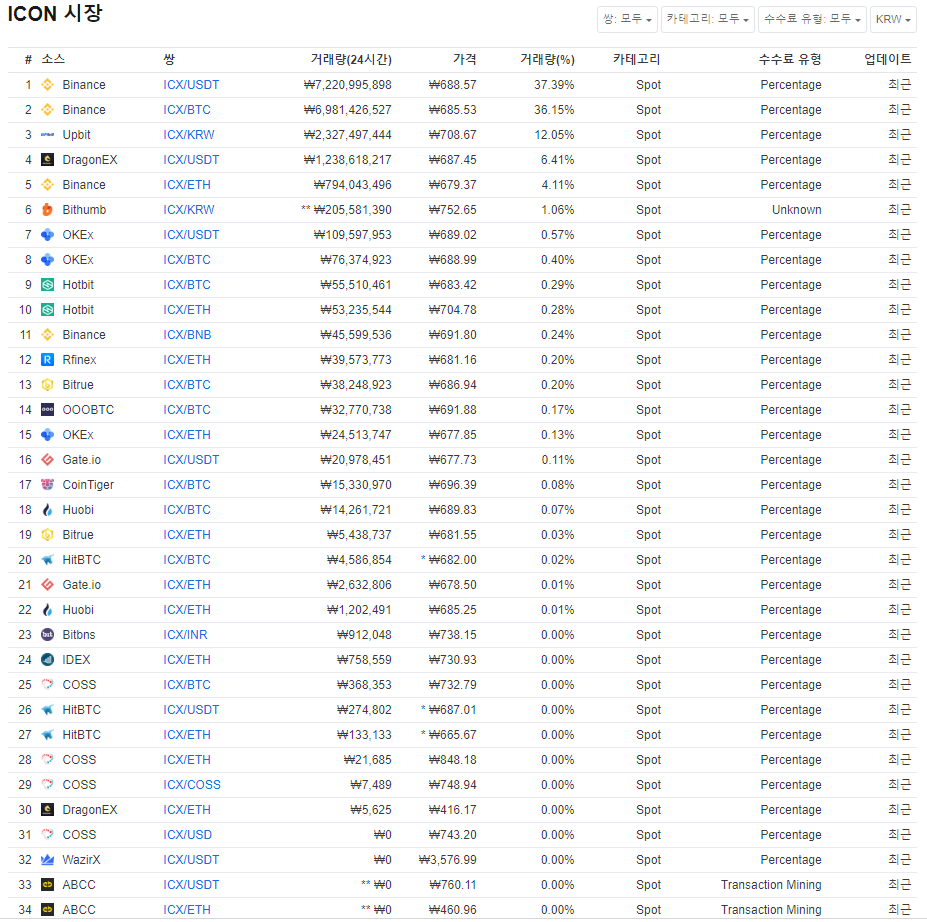
Task: Sort by the # rank column header
Action: point(28,60)
